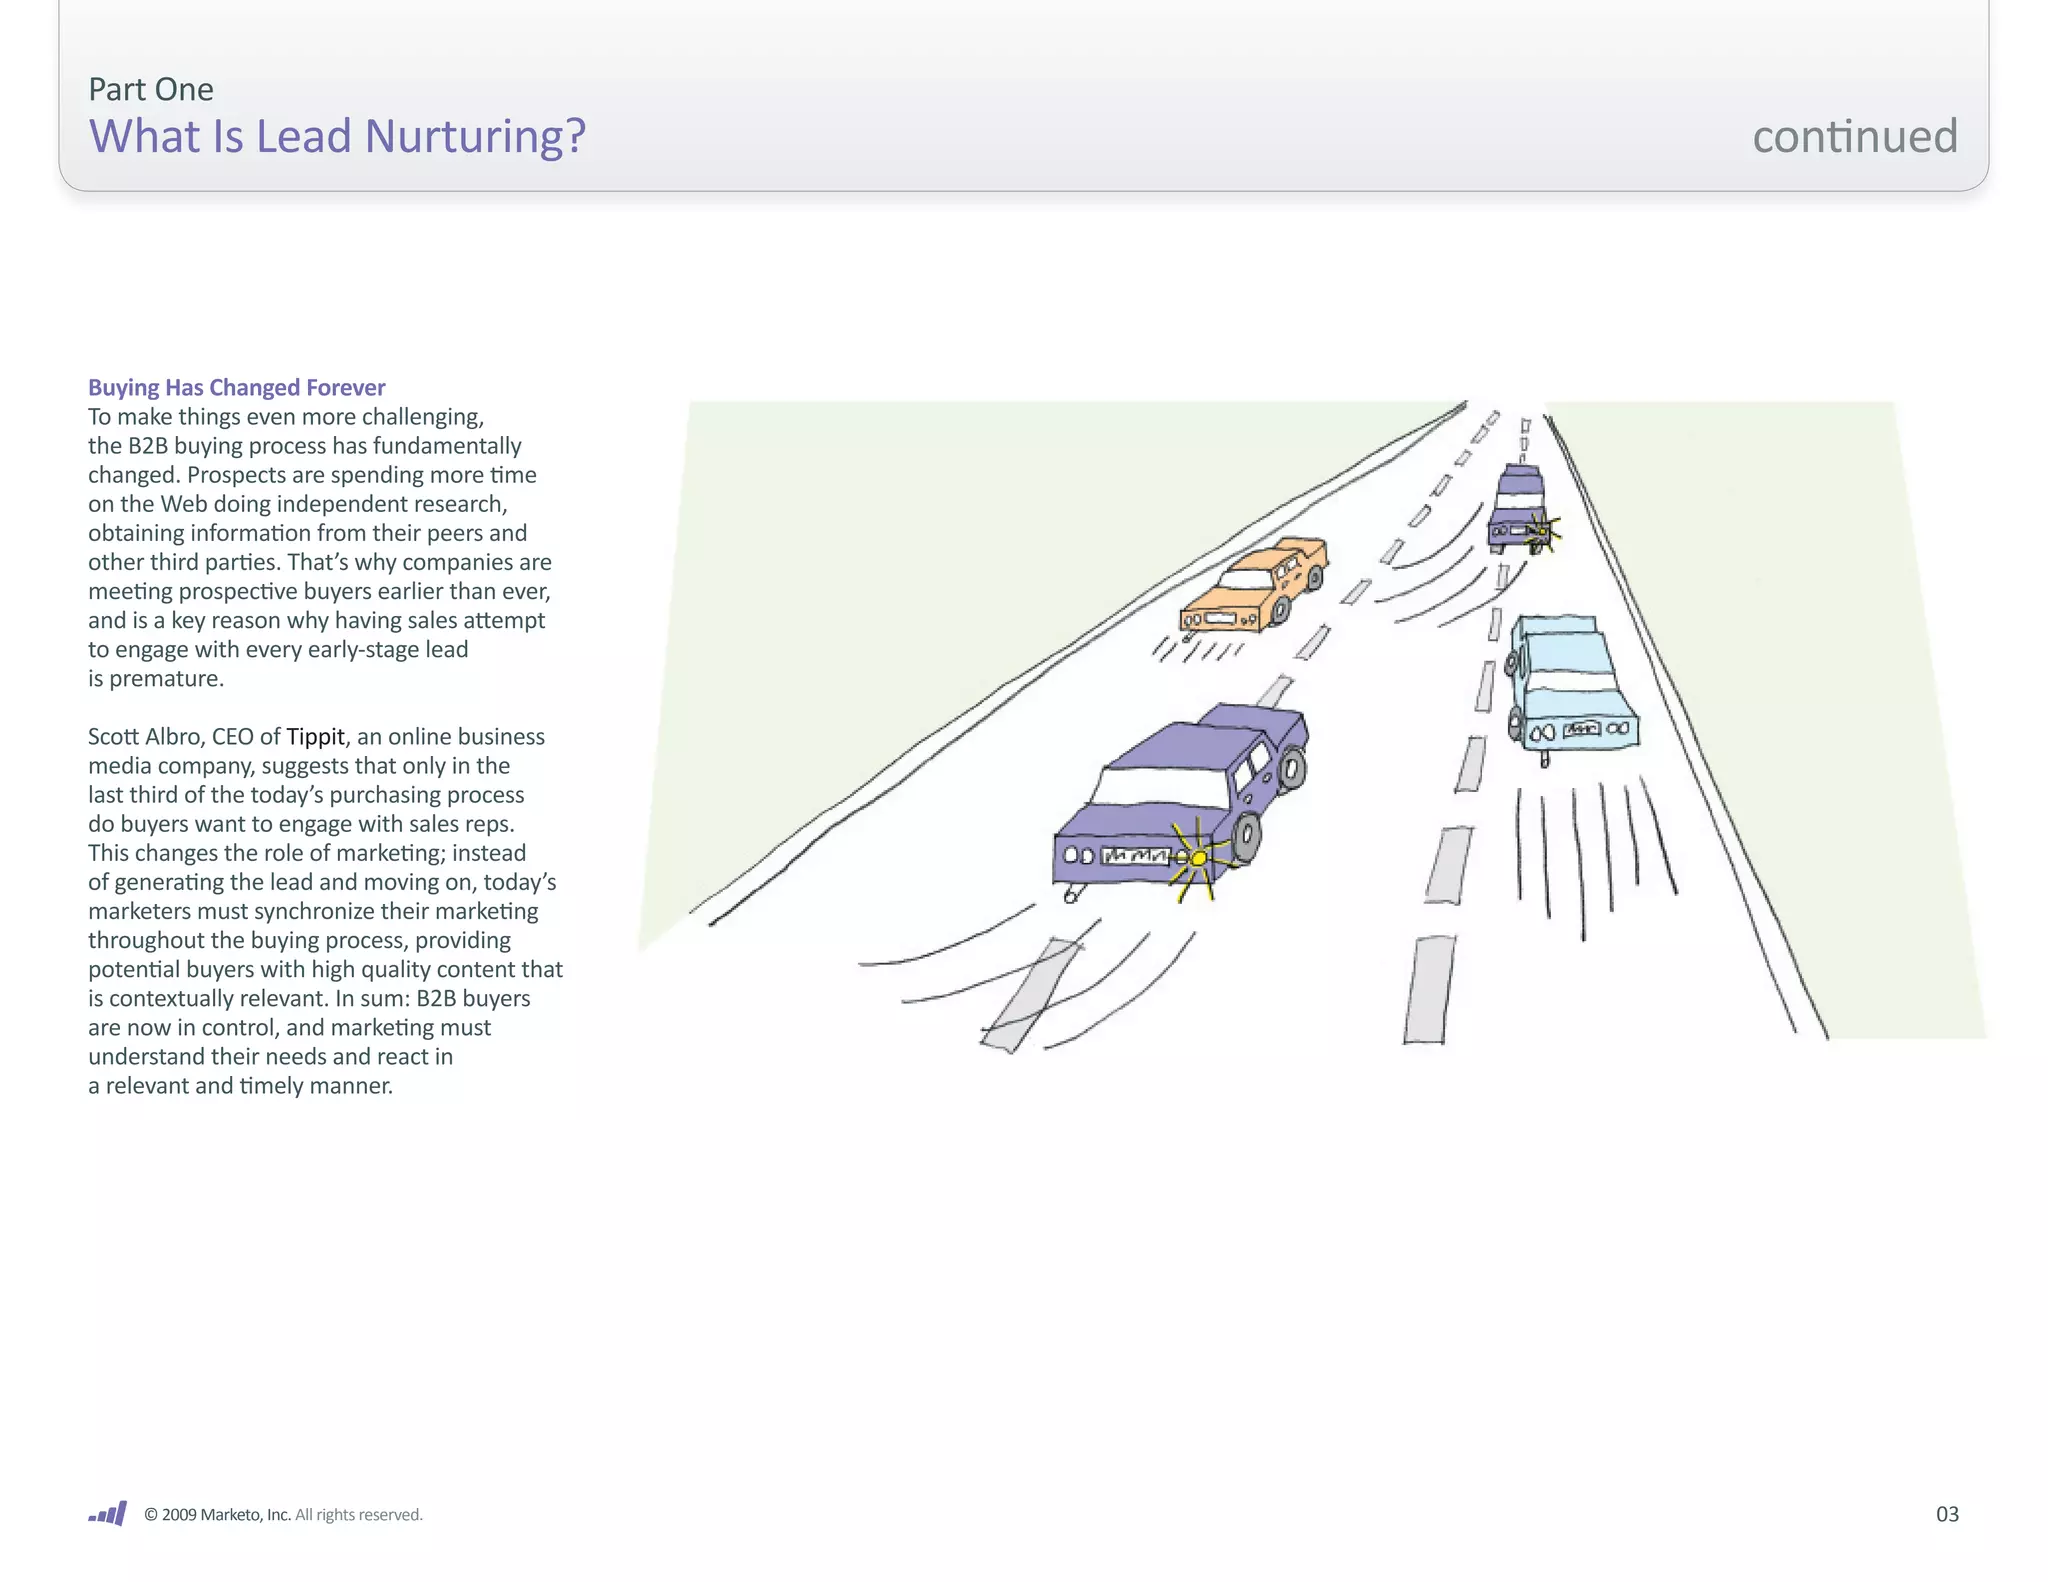Click the '© 2009 Marketo, Inc.' copyright text

click(217, 1514)
